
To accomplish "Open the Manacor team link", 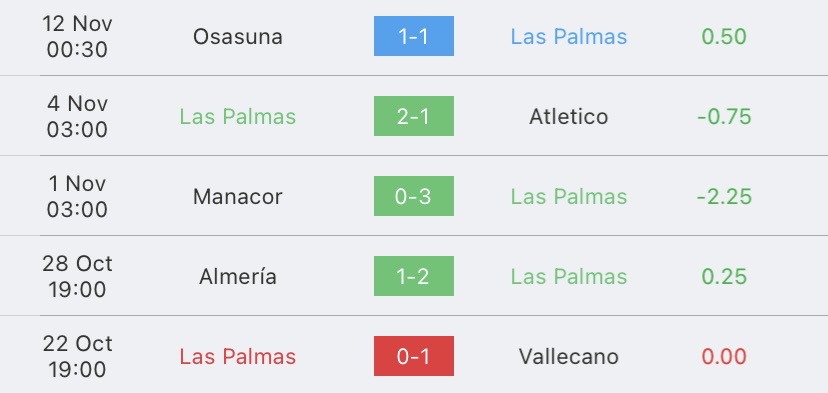I will [238, 196].
